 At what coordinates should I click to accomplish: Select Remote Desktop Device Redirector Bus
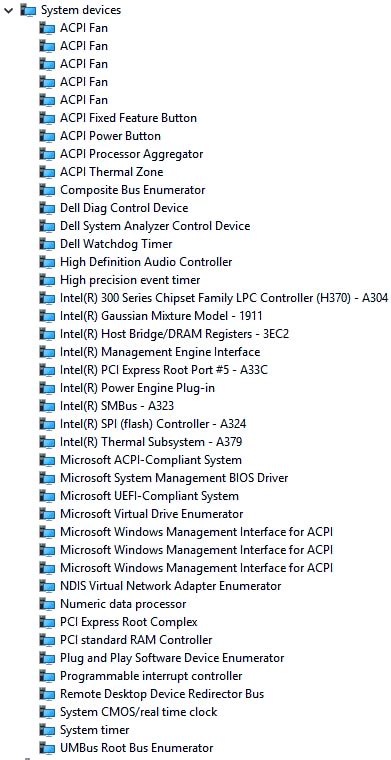(162, 694)
